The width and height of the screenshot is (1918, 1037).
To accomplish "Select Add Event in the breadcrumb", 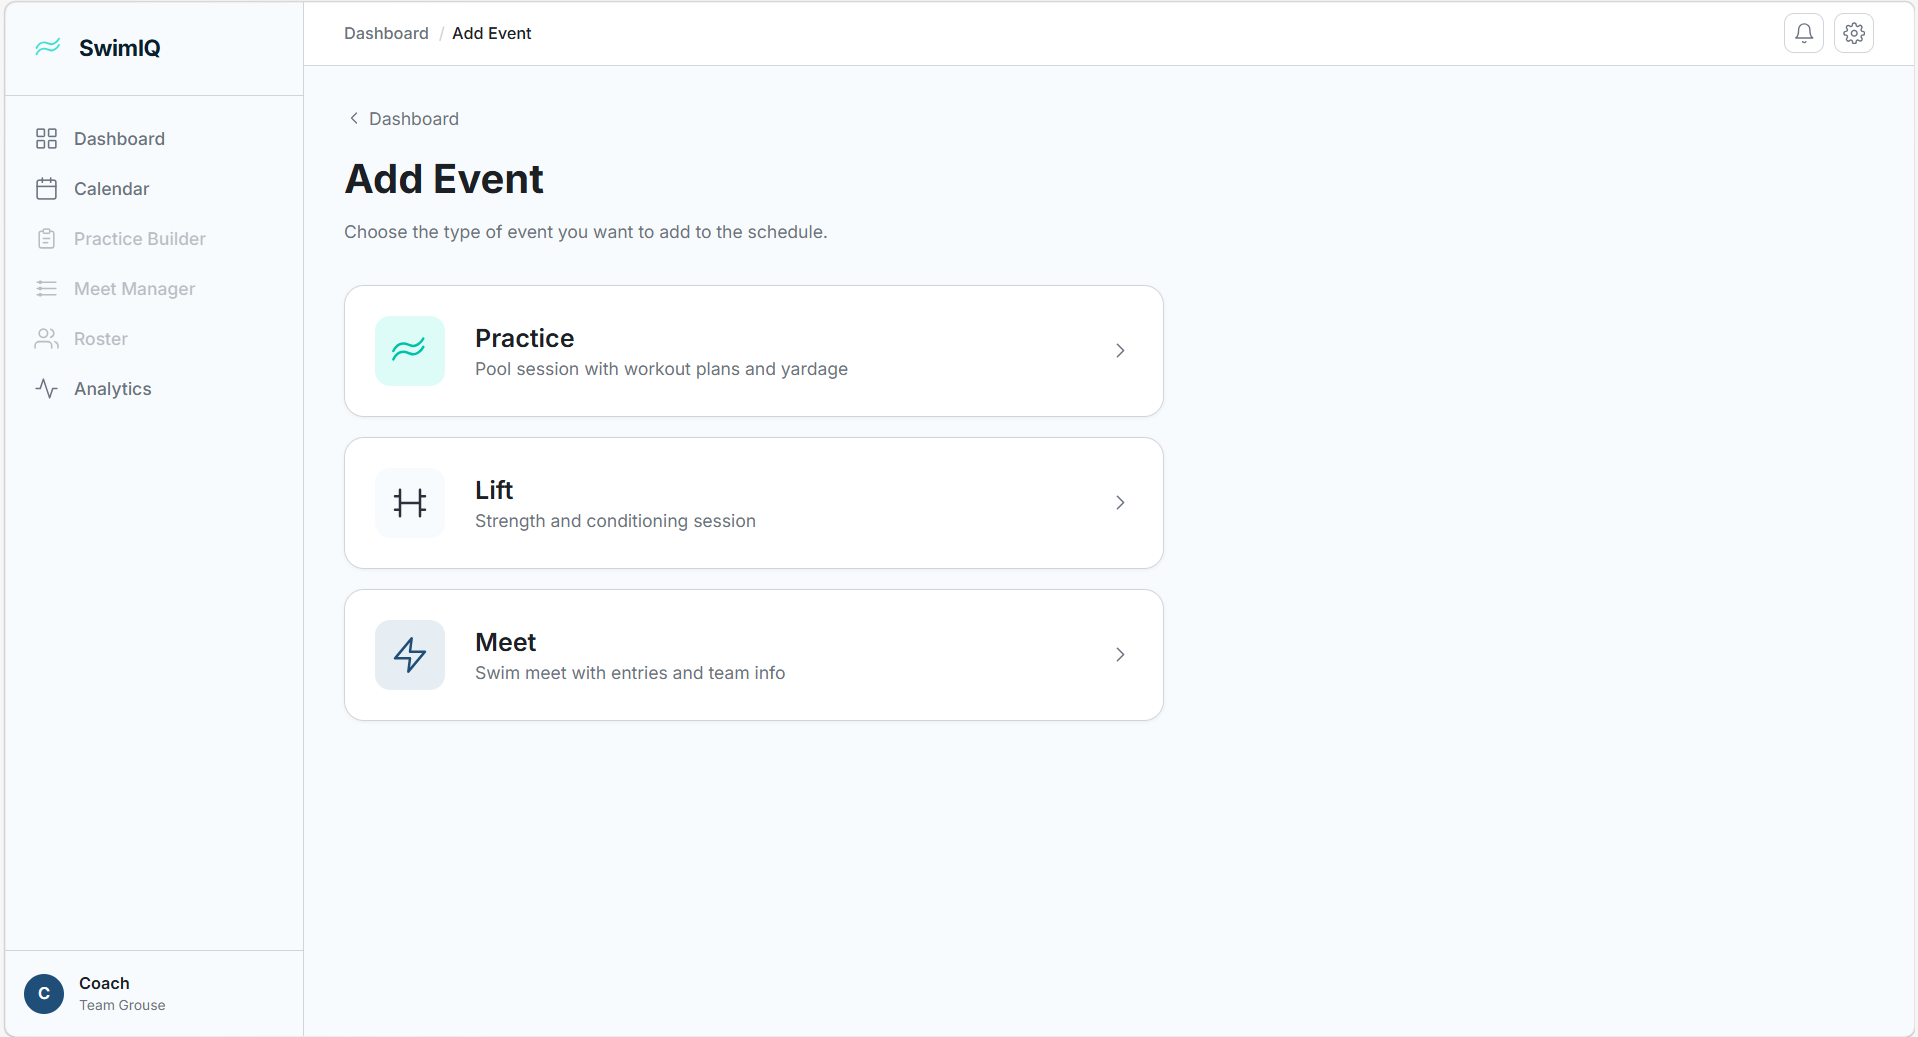I will coord(491,33).
